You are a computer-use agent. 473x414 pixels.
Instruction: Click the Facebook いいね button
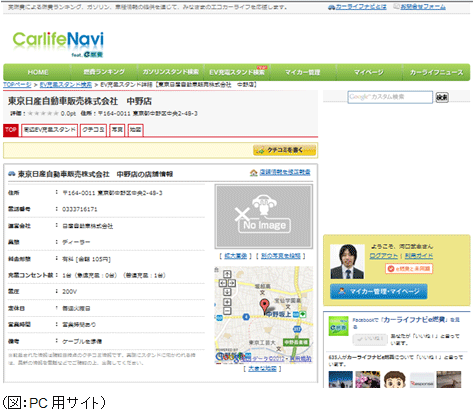click(x=370, y=339)
